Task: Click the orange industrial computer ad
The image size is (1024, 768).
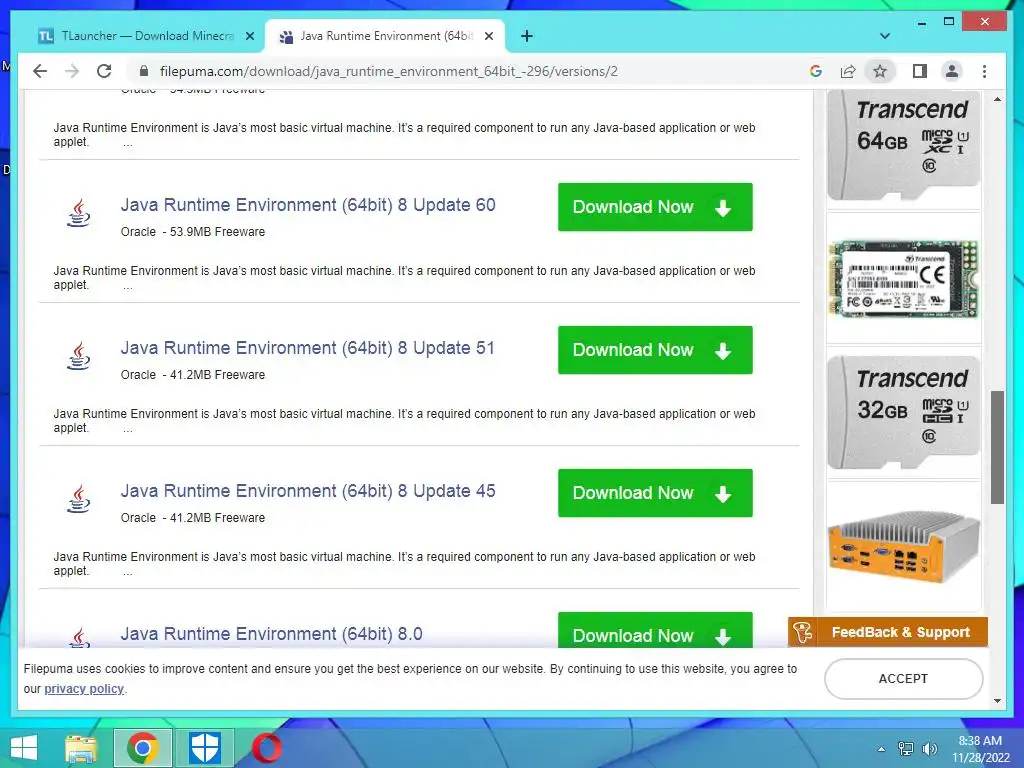Action: [x=904, y=546]
